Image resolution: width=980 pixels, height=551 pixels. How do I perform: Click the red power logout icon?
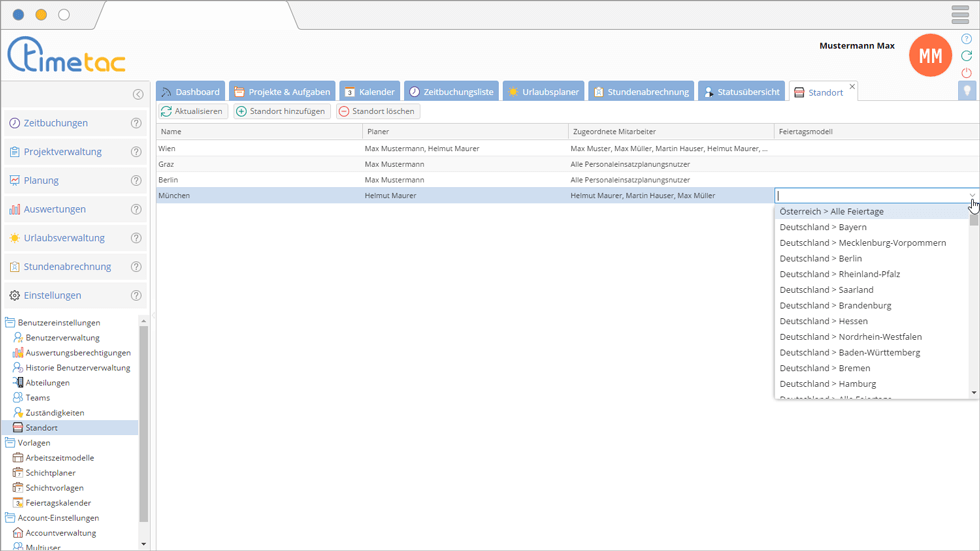966,73
